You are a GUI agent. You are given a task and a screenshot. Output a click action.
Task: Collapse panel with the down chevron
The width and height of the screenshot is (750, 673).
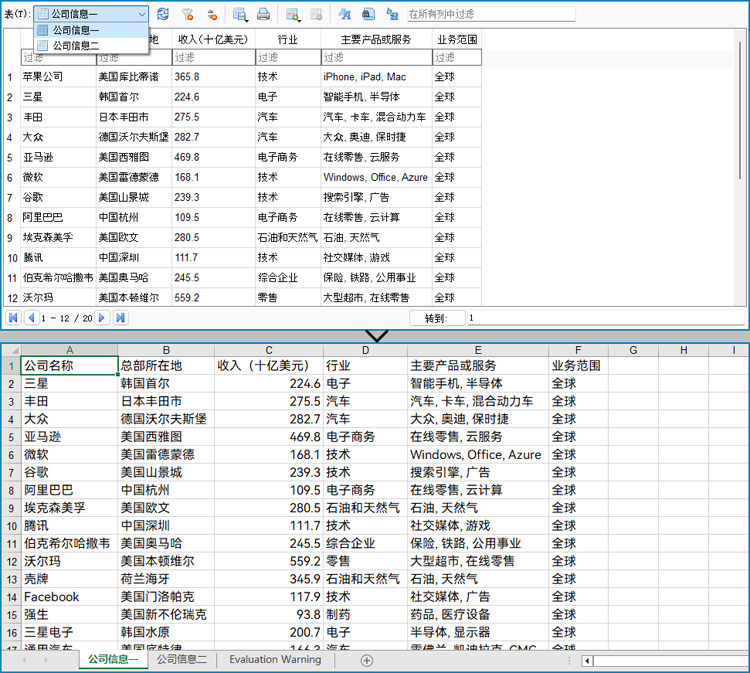376,336
